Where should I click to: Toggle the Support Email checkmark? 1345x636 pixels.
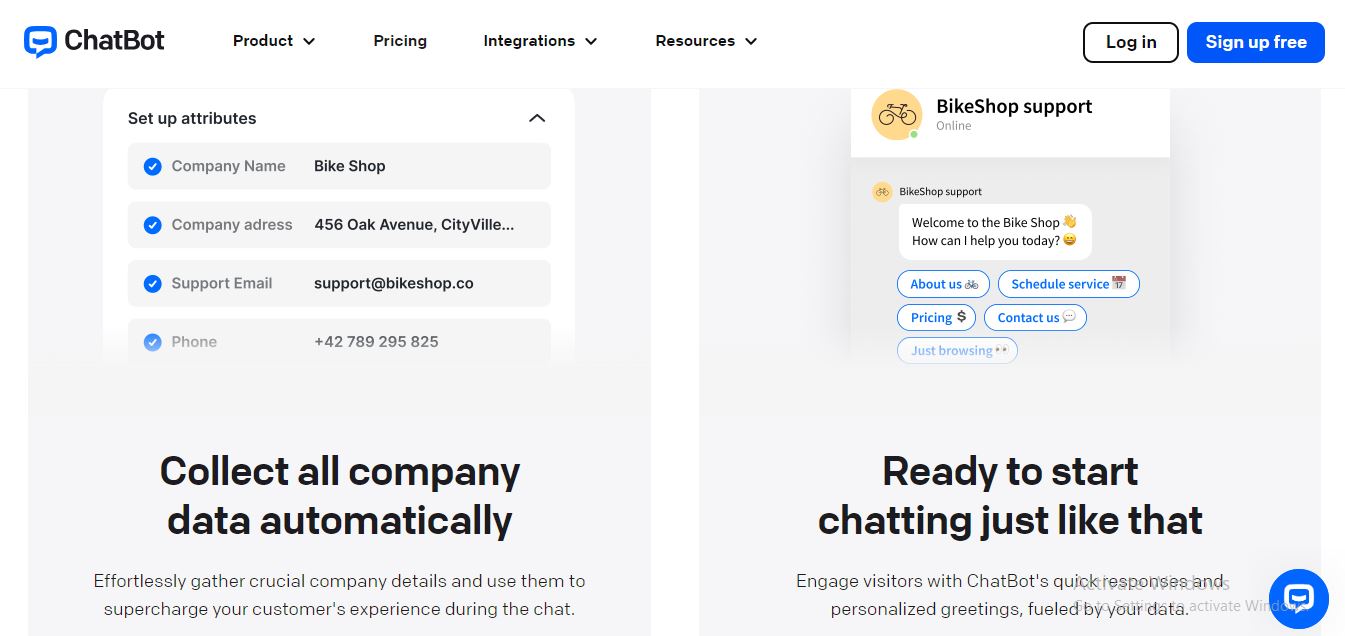click(x=152, y=284)
